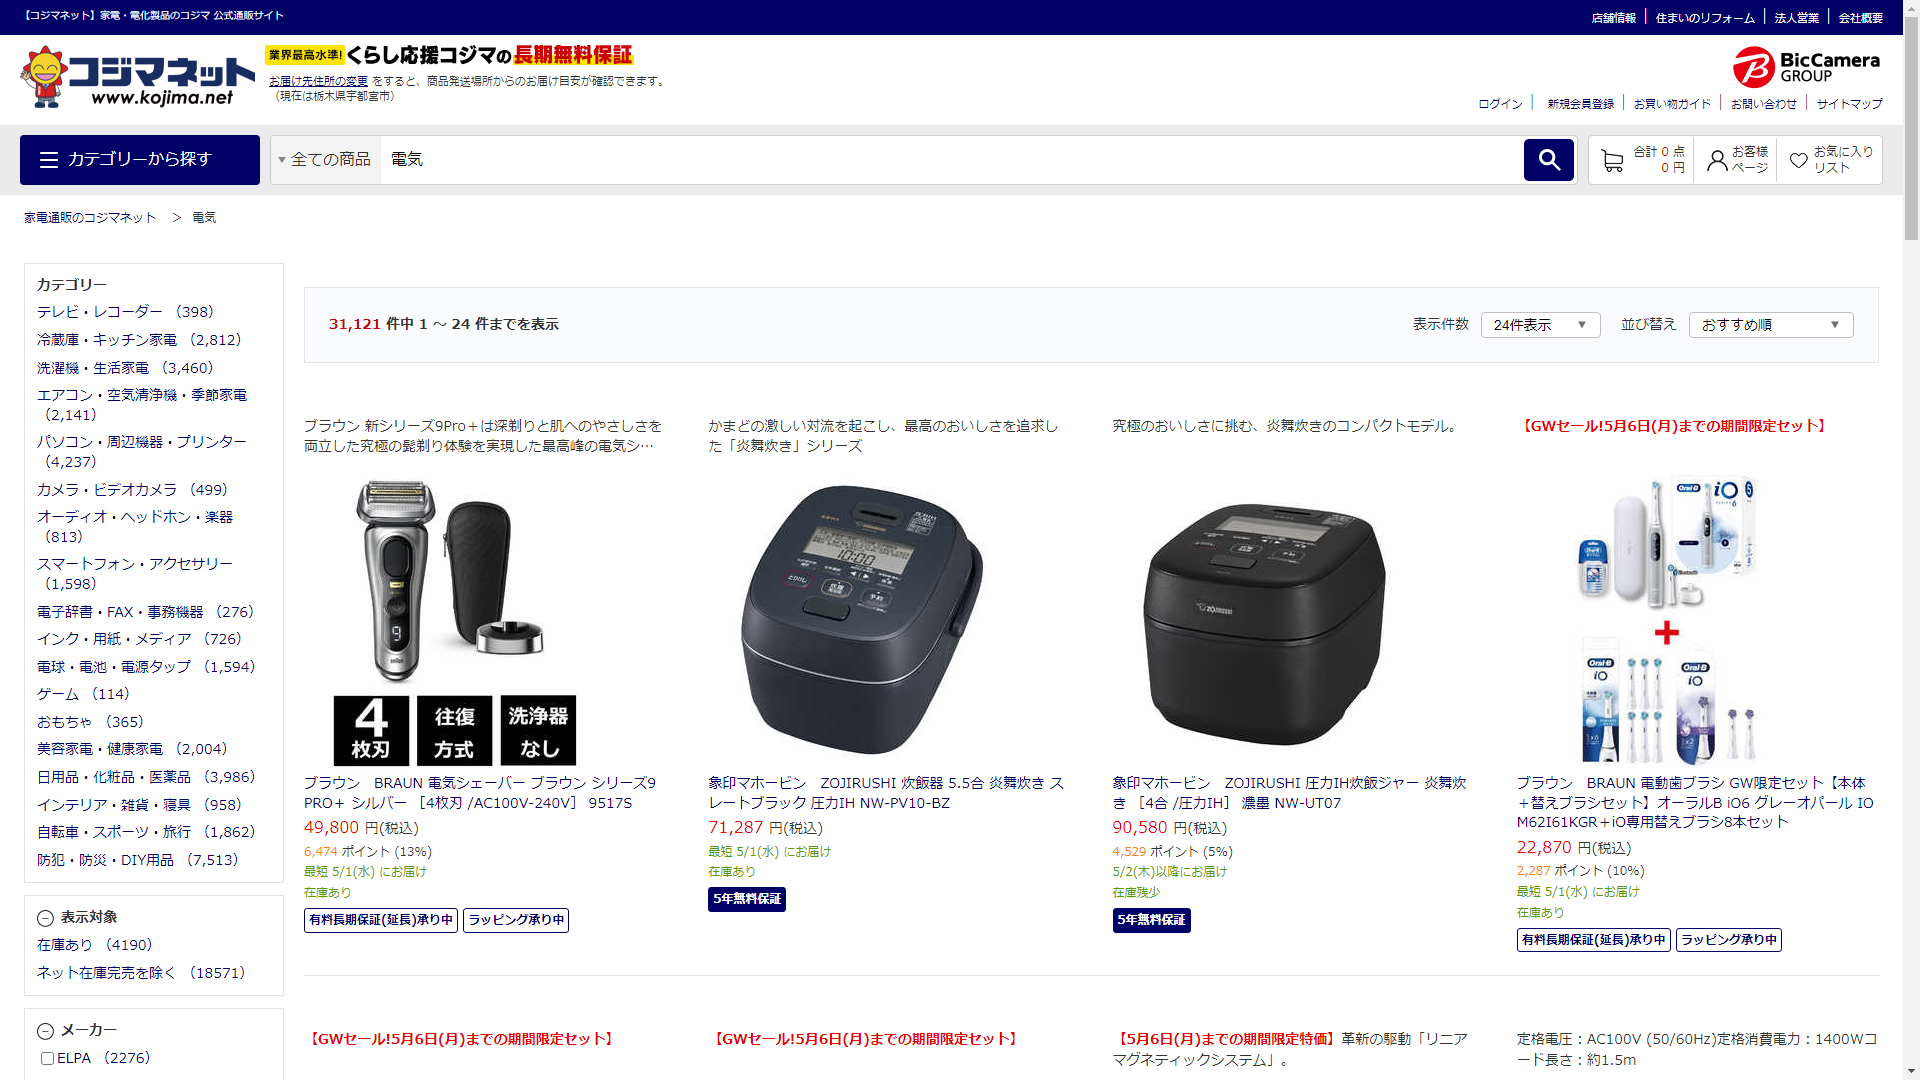Click the favorites list heart icon
Viewport: 1920px width, 1080px height.
[x=1798, y=160]
